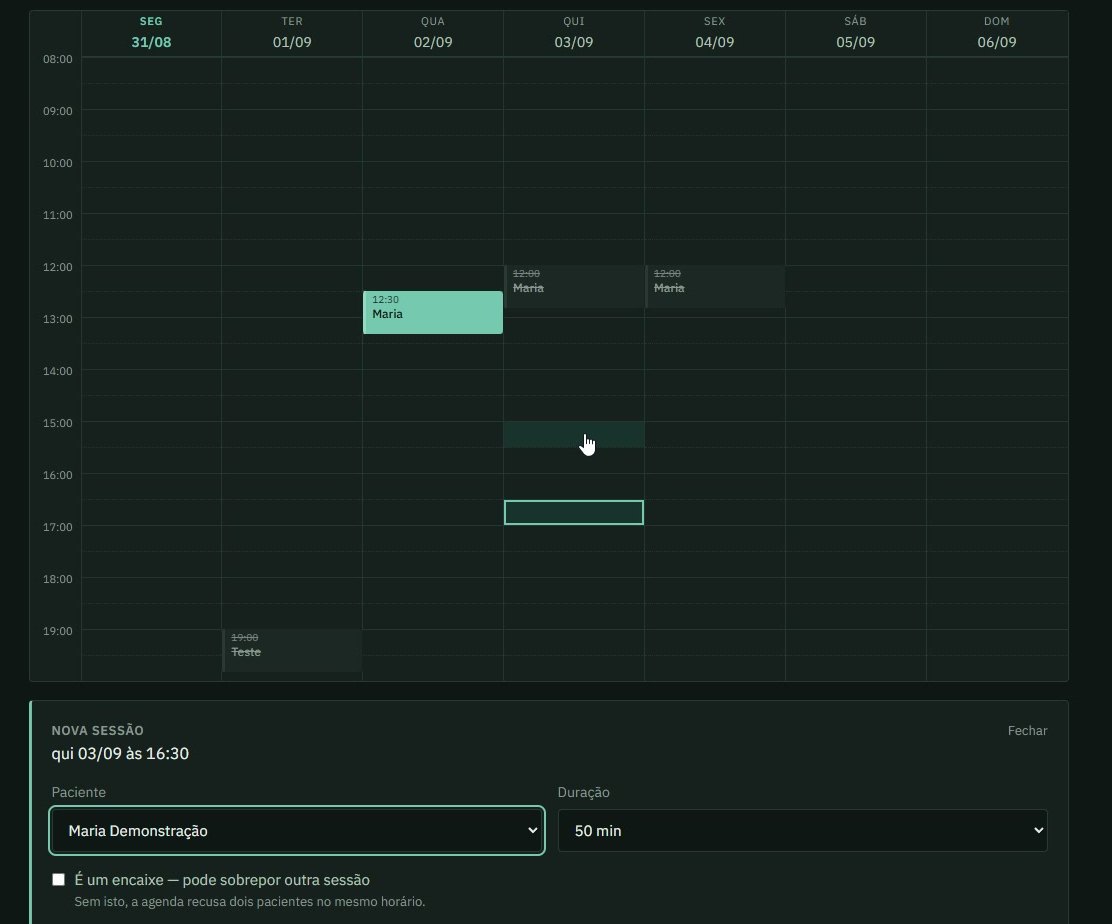The image size is (1112, 924).
Task: Select the 14:00 time label
Action: pos(57,371)
